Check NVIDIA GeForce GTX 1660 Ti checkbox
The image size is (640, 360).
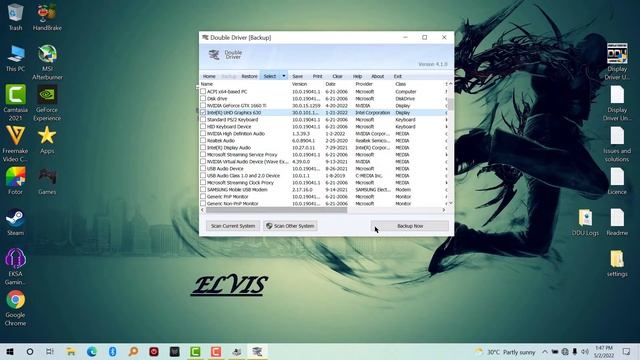click(x=203, y=105)
